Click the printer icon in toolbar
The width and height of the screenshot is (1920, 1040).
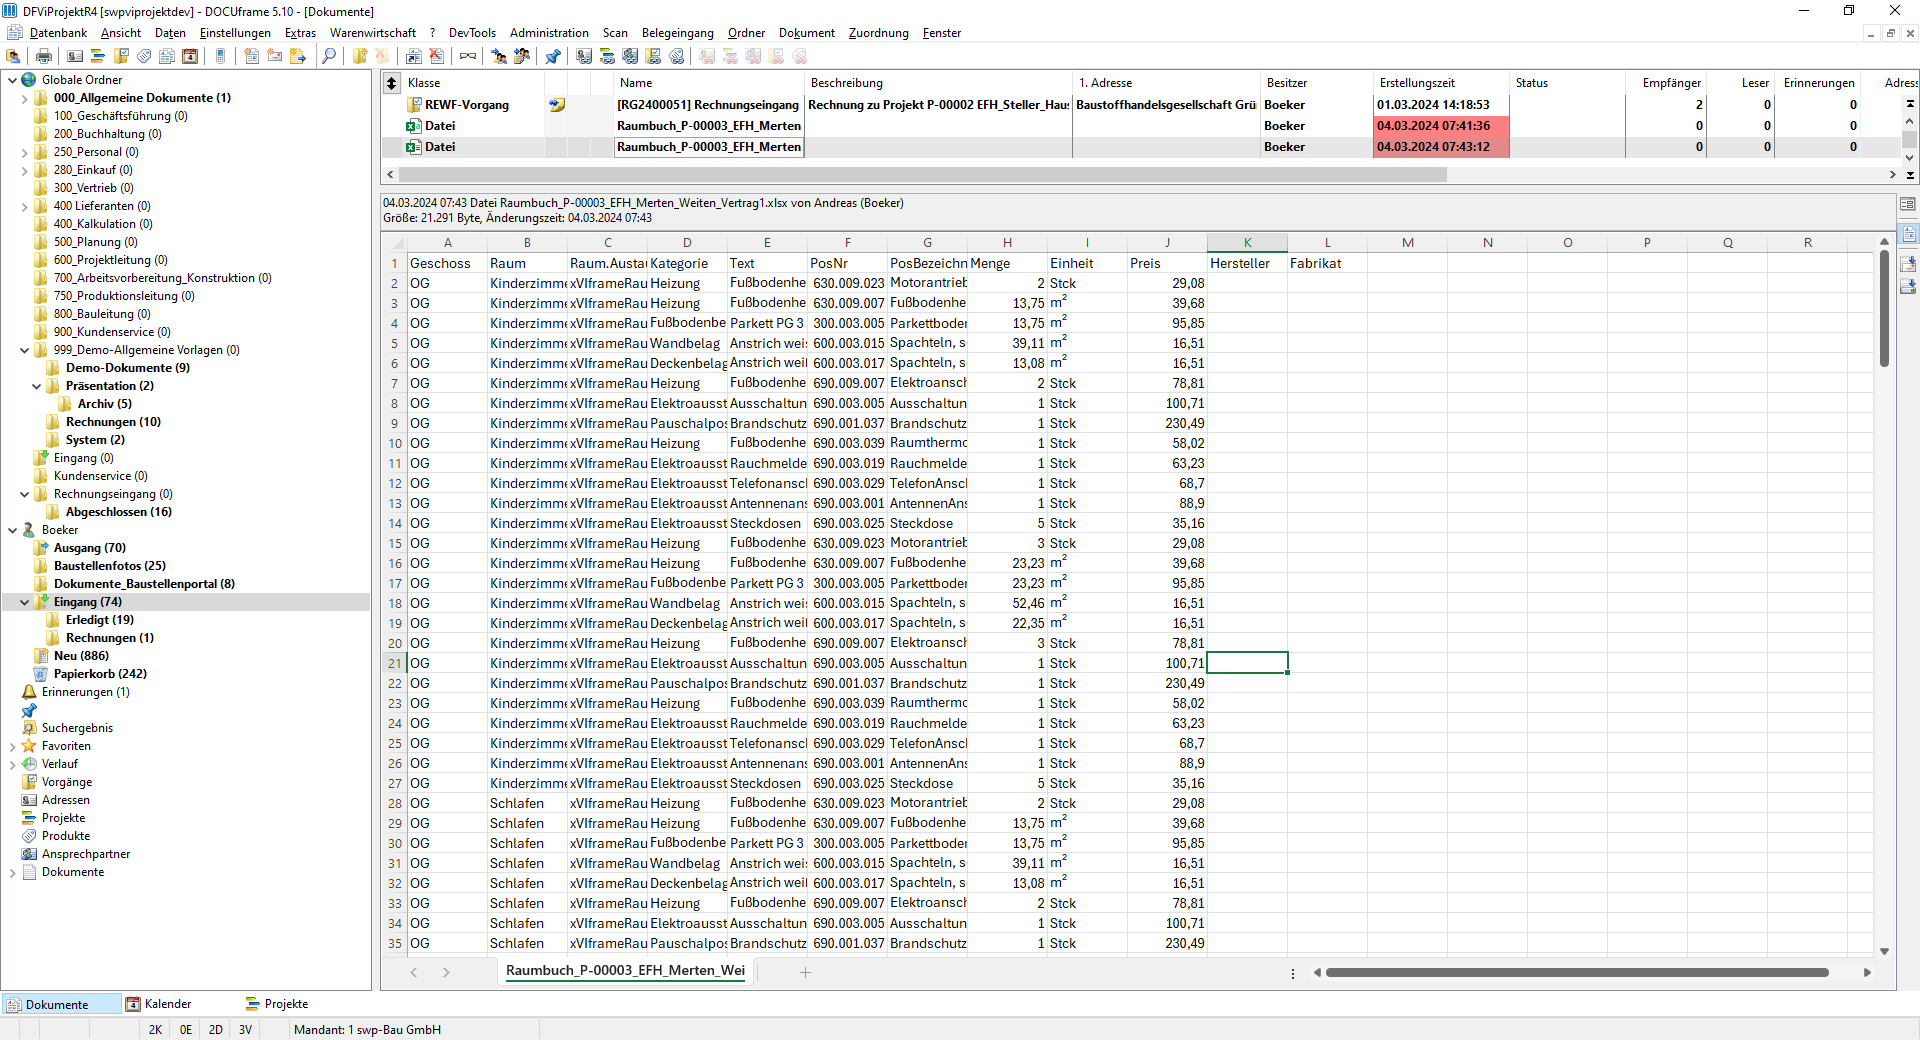[44, 56]
